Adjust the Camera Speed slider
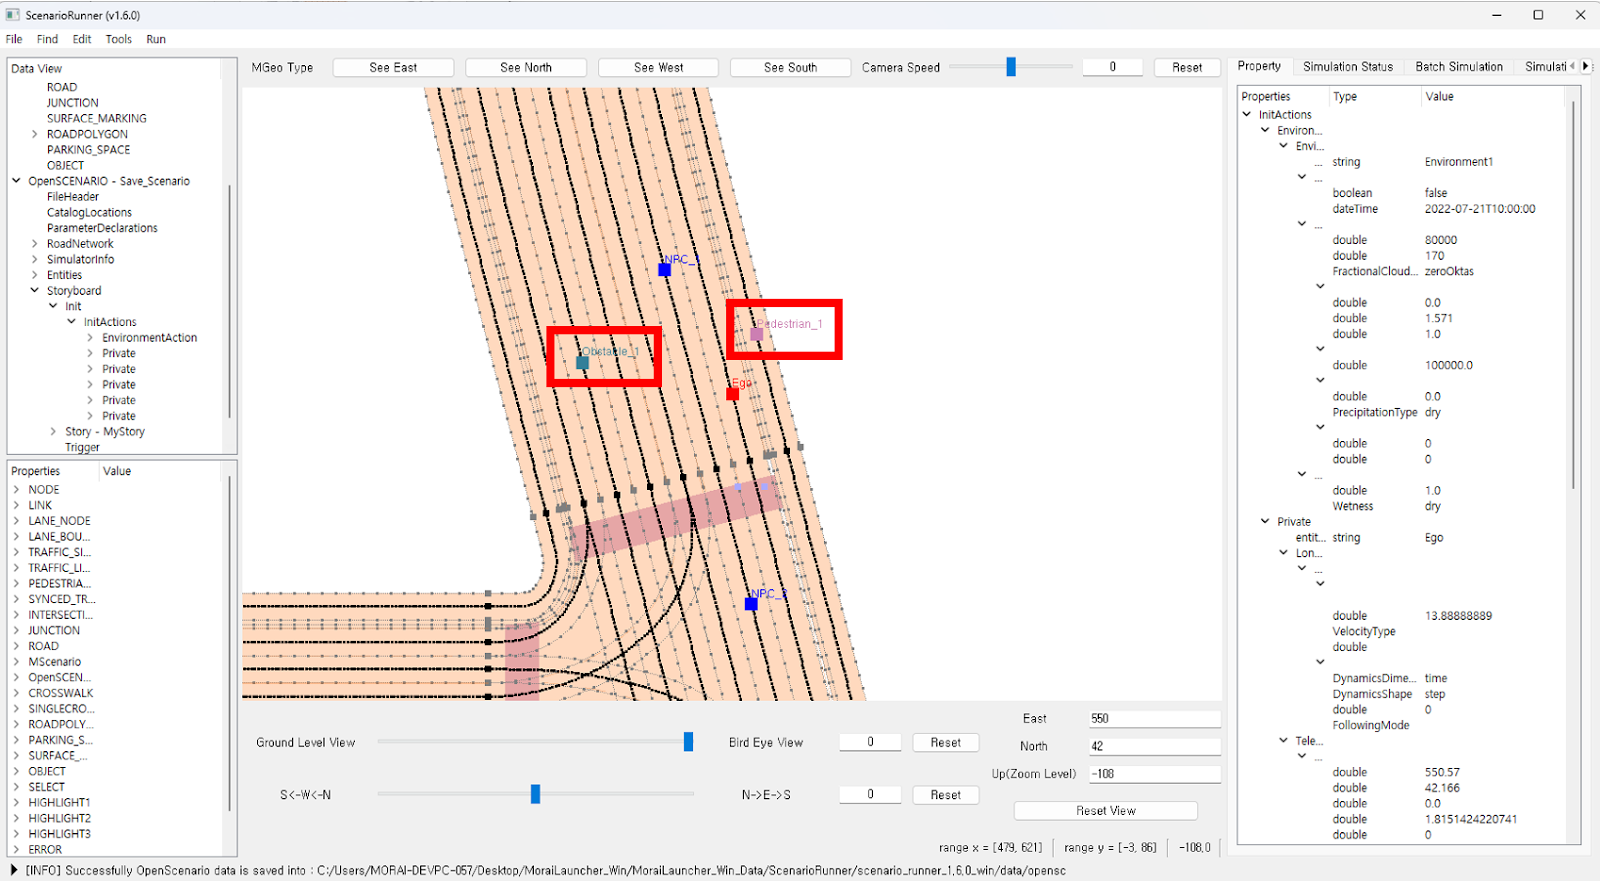This screenshot has height=881, width=1600. pos(1011,67)
